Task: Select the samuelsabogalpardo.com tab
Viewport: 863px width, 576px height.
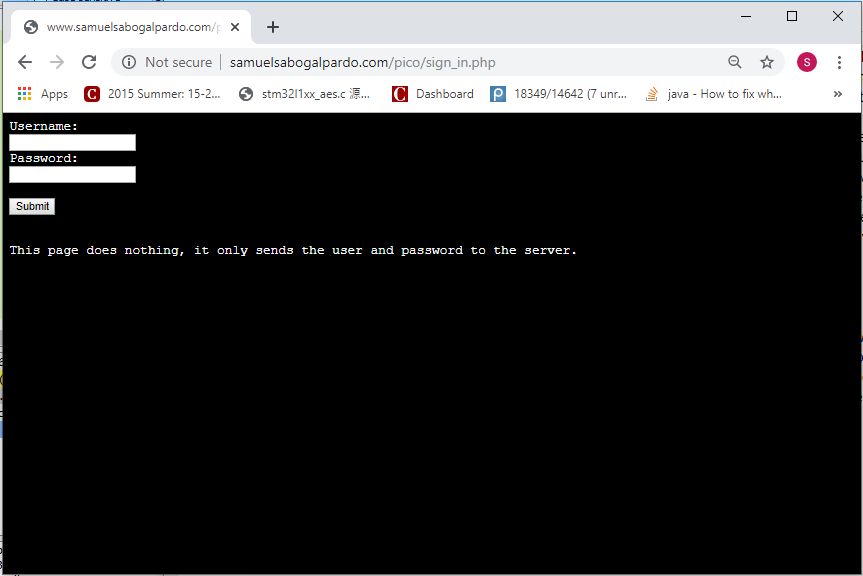Action: pyautogui.click(x=130, y=27)
